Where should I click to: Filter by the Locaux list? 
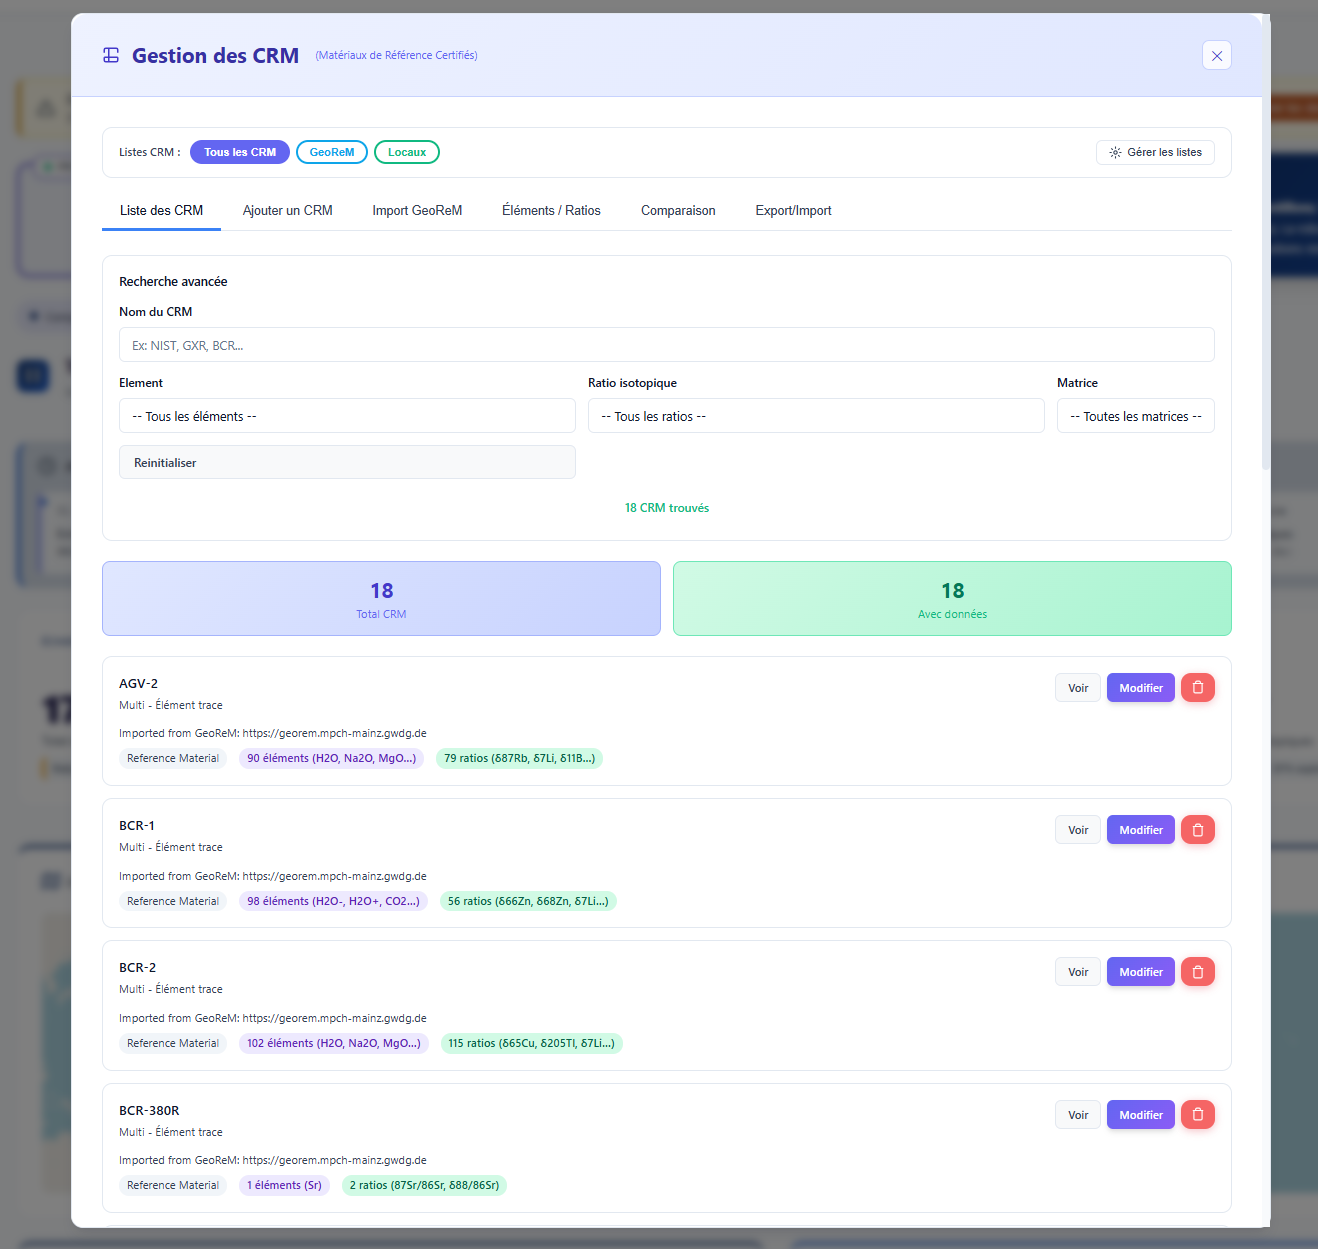[x=407, y=152]
